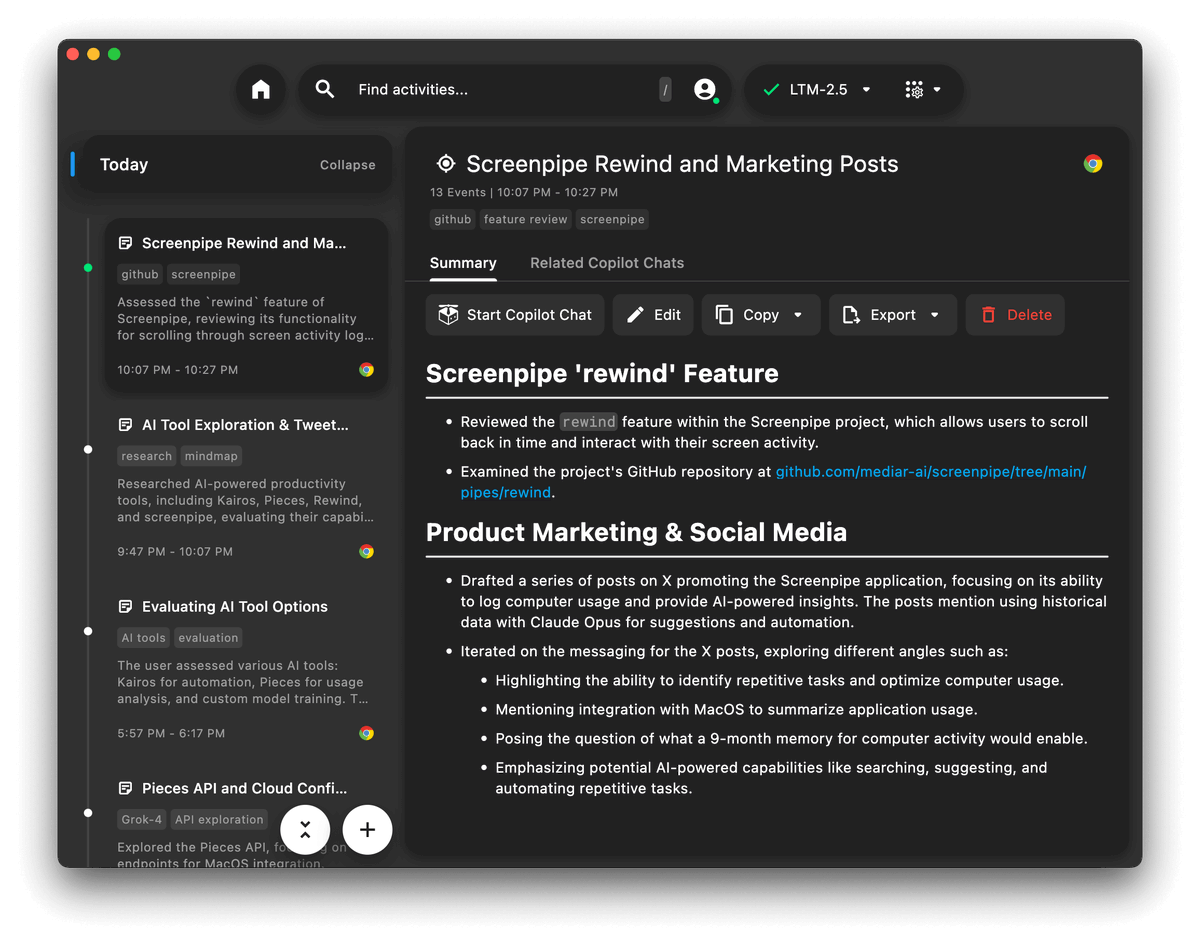The width and height of the screenshot is (1200, 944).
Task: Open the user account profile icon
Action: pyautogui.click(x=705, y=89)
